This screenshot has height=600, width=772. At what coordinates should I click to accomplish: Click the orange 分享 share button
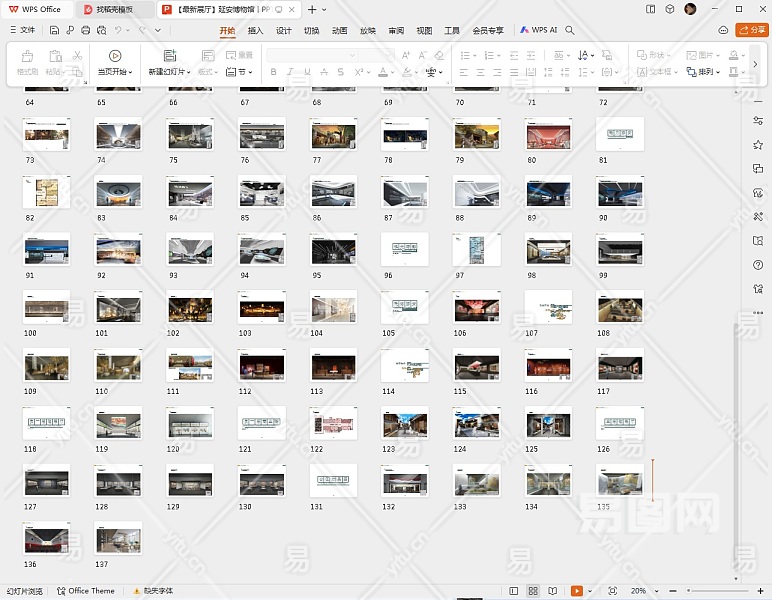[751, 31]
